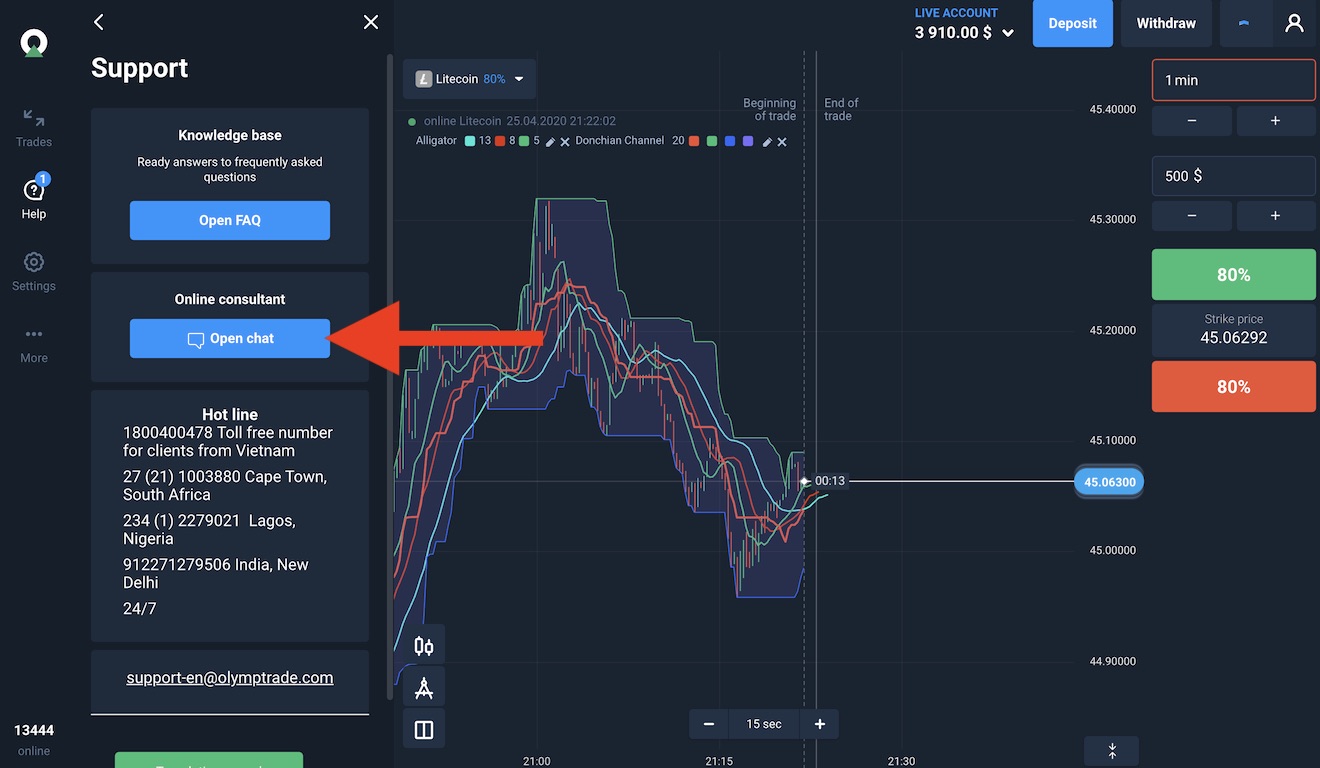The image size is (1320, 768).
Task: Increase the trade amount with plus
Action: (x=1275, y=216)
